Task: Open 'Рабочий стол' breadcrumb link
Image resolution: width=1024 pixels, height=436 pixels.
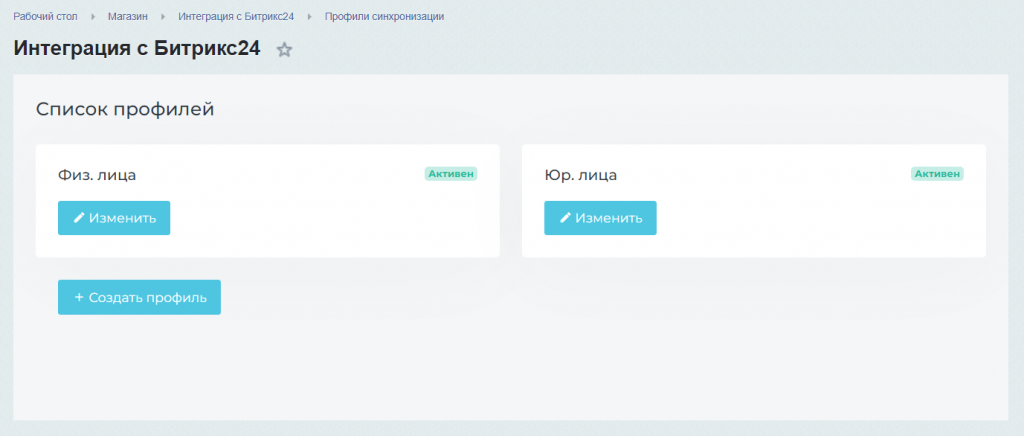Action: (x=46, y=16)
